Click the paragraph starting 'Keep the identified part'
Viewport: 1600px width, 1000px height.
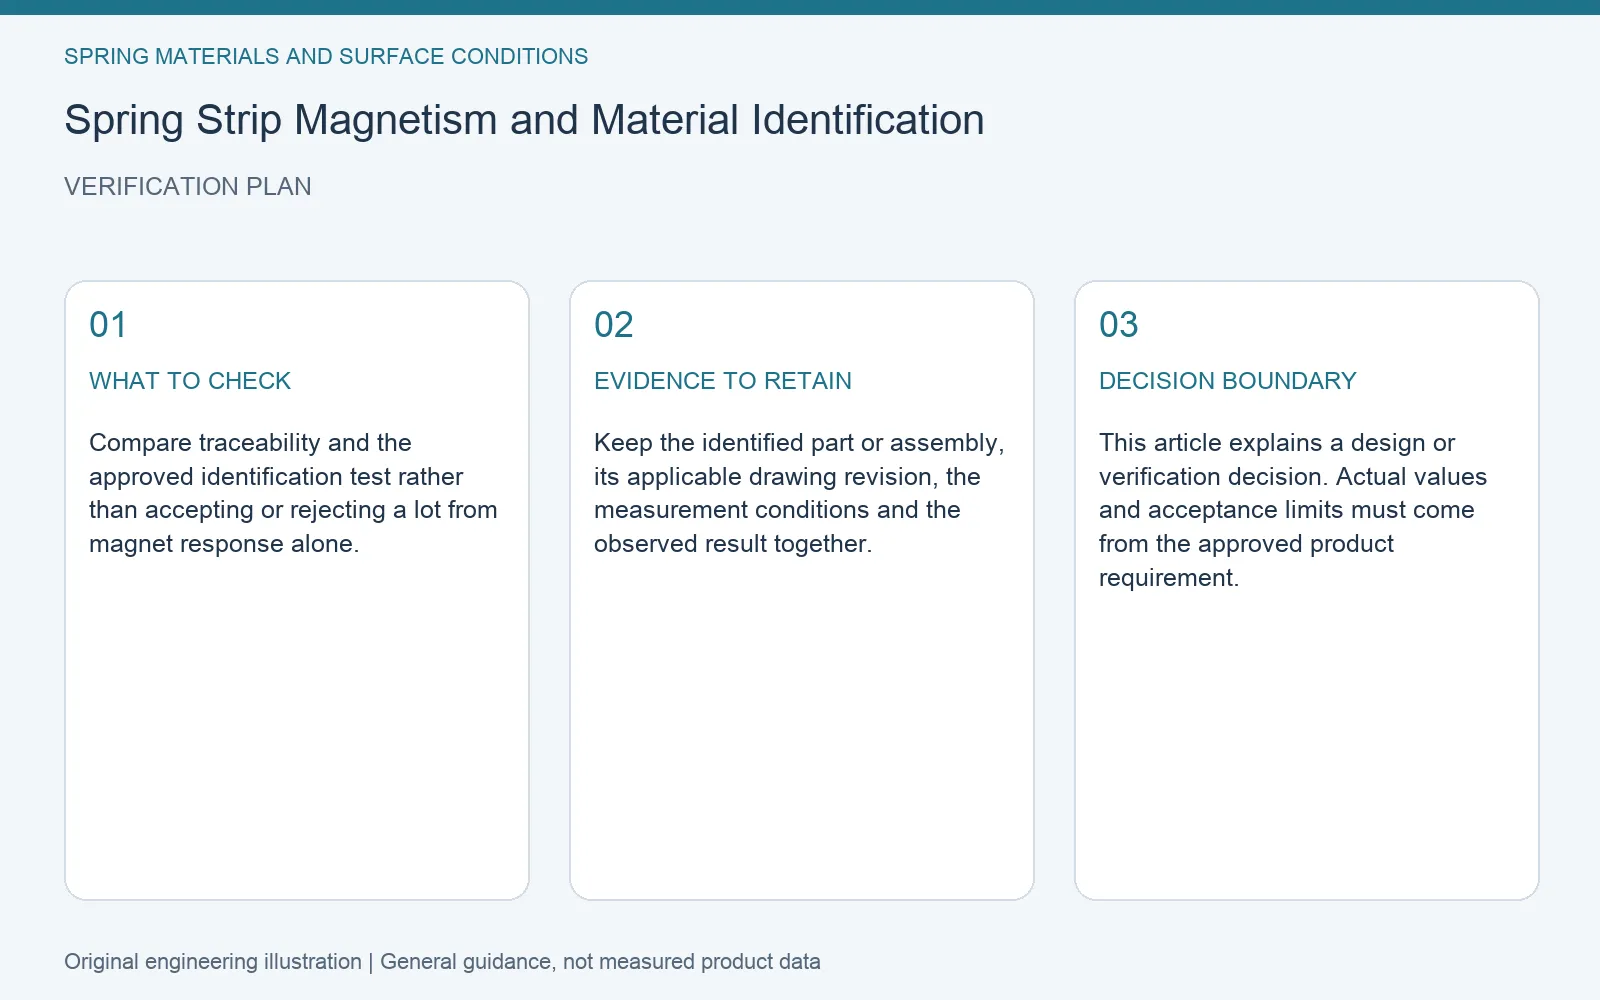pyautogui.click(x=799, y=493)
